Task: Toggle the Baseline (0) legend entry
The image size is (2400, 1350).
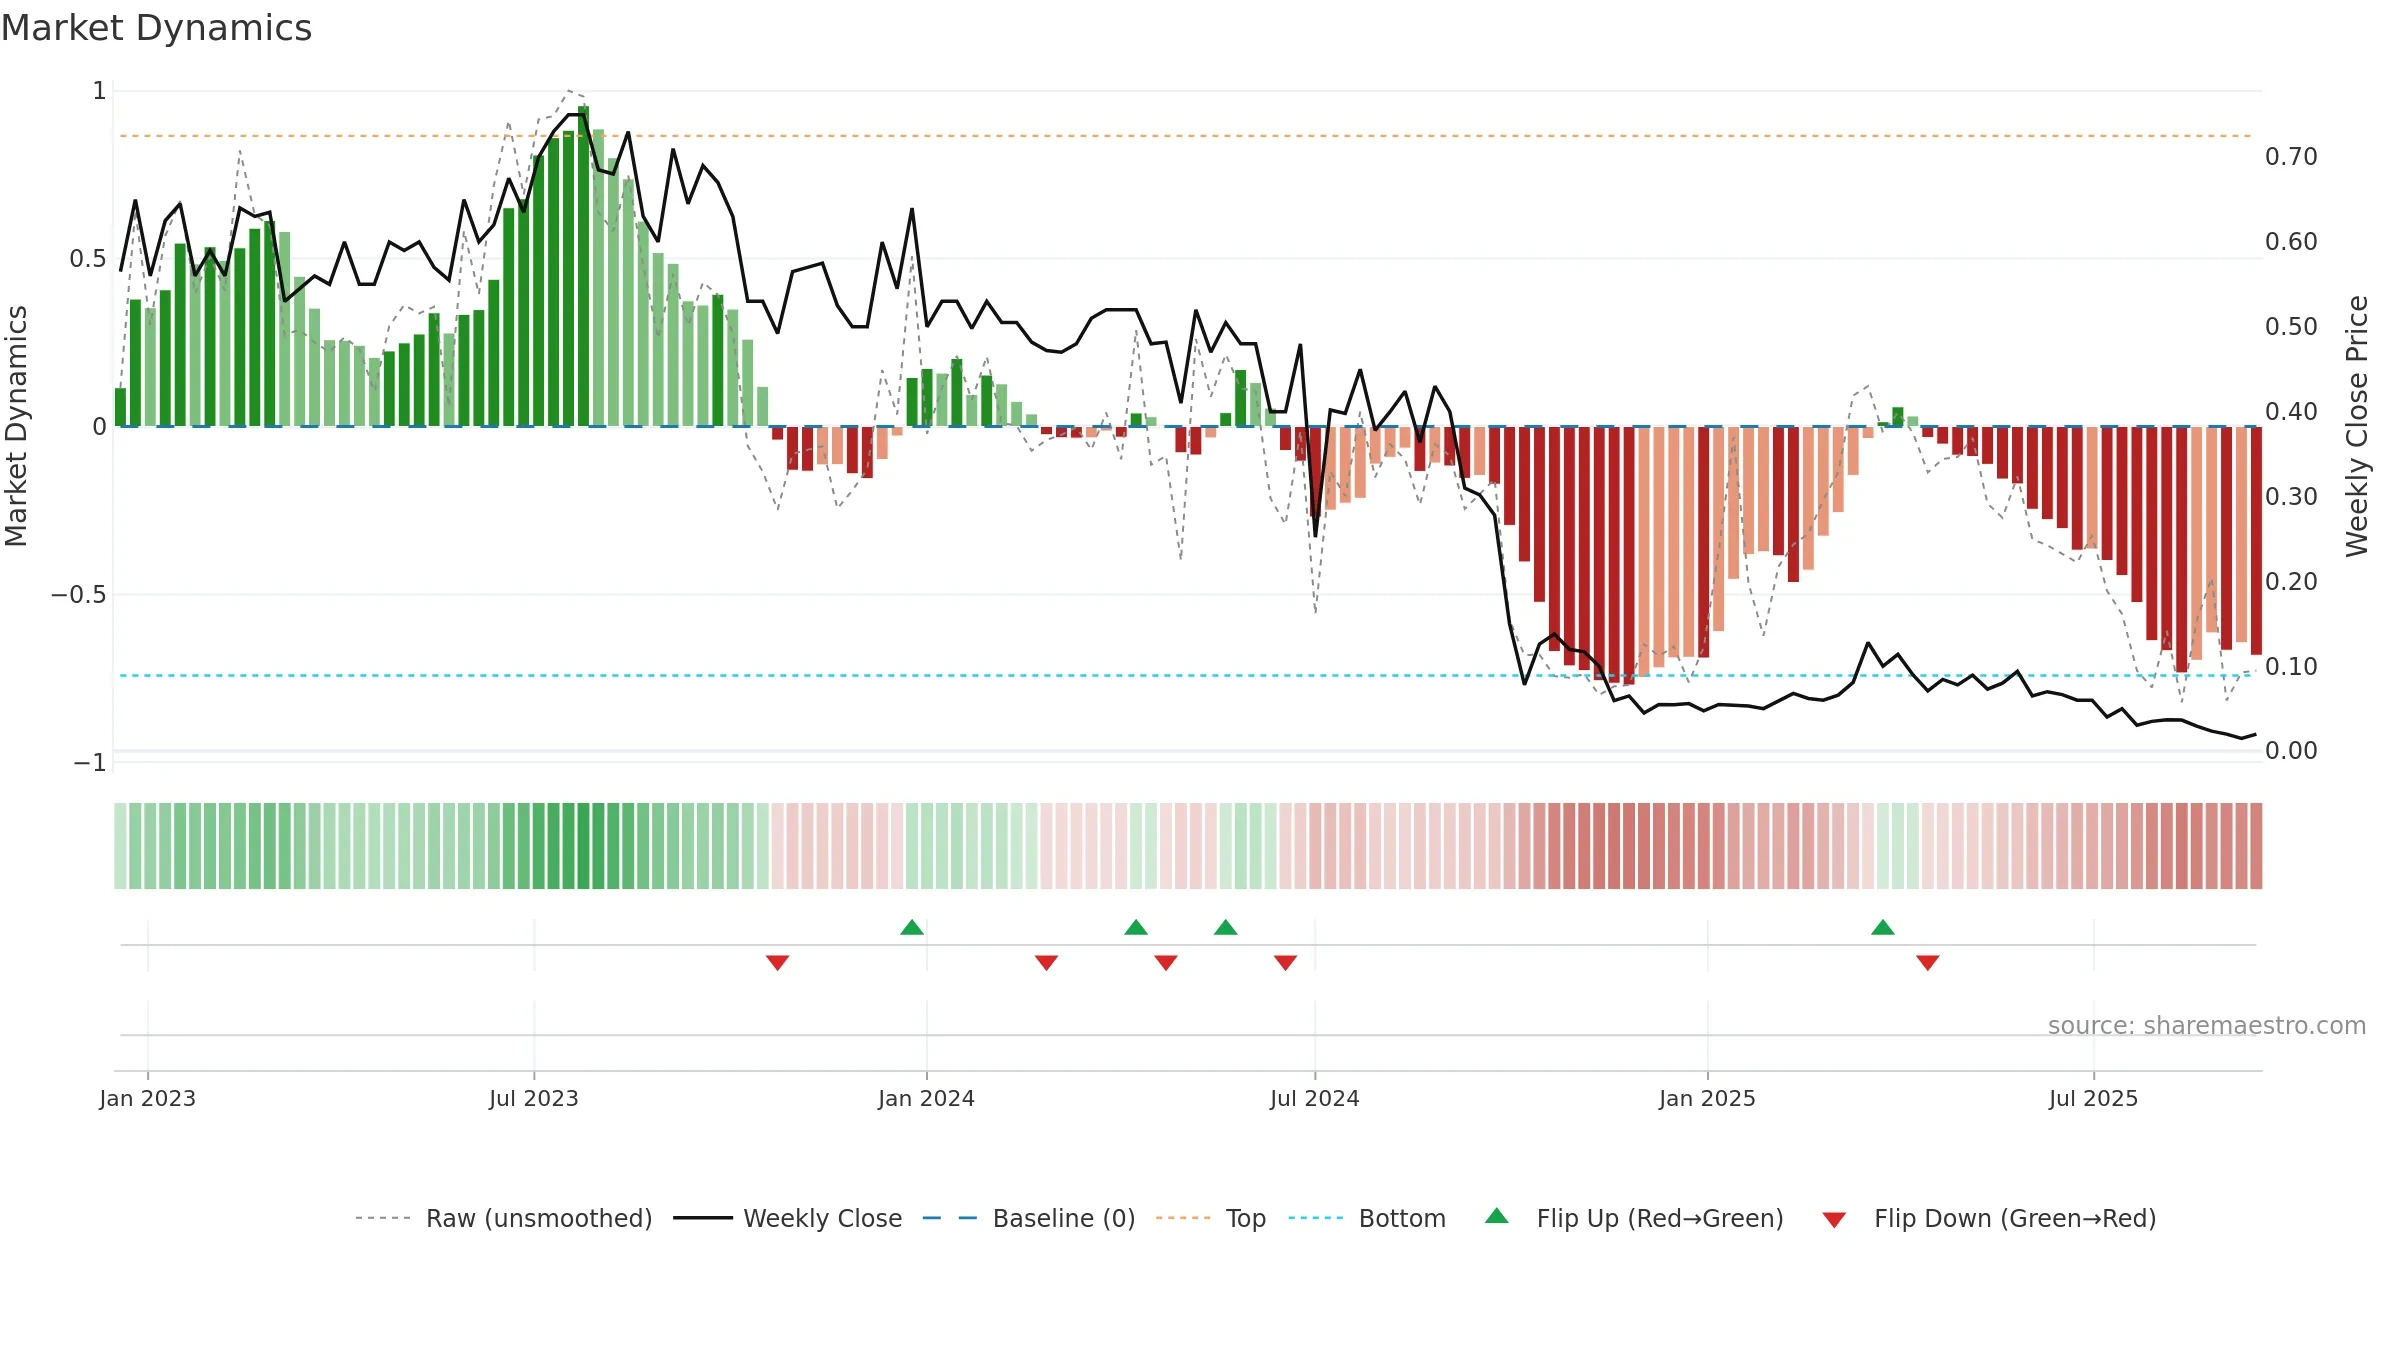Action: 1028,1218
